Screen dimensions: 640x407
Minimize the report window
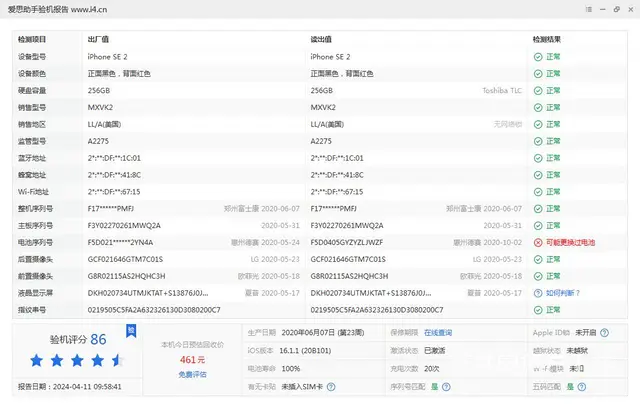pos(602,9)
